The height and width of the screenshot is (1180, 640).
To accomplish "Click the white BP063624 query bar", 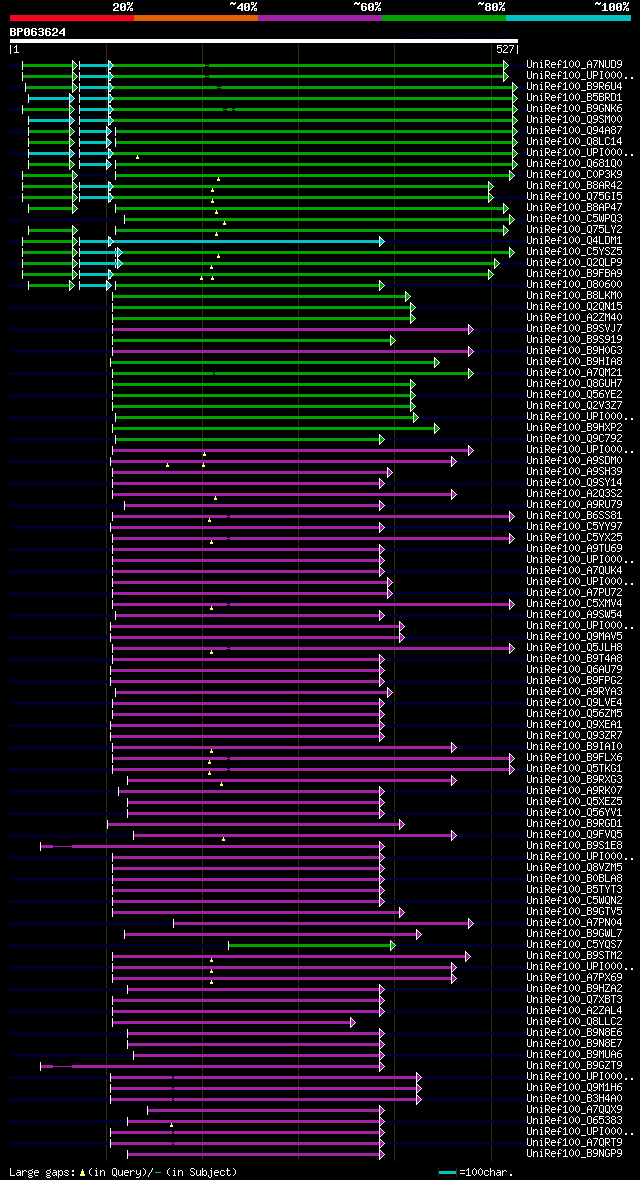I will click(x=264, y=41).
